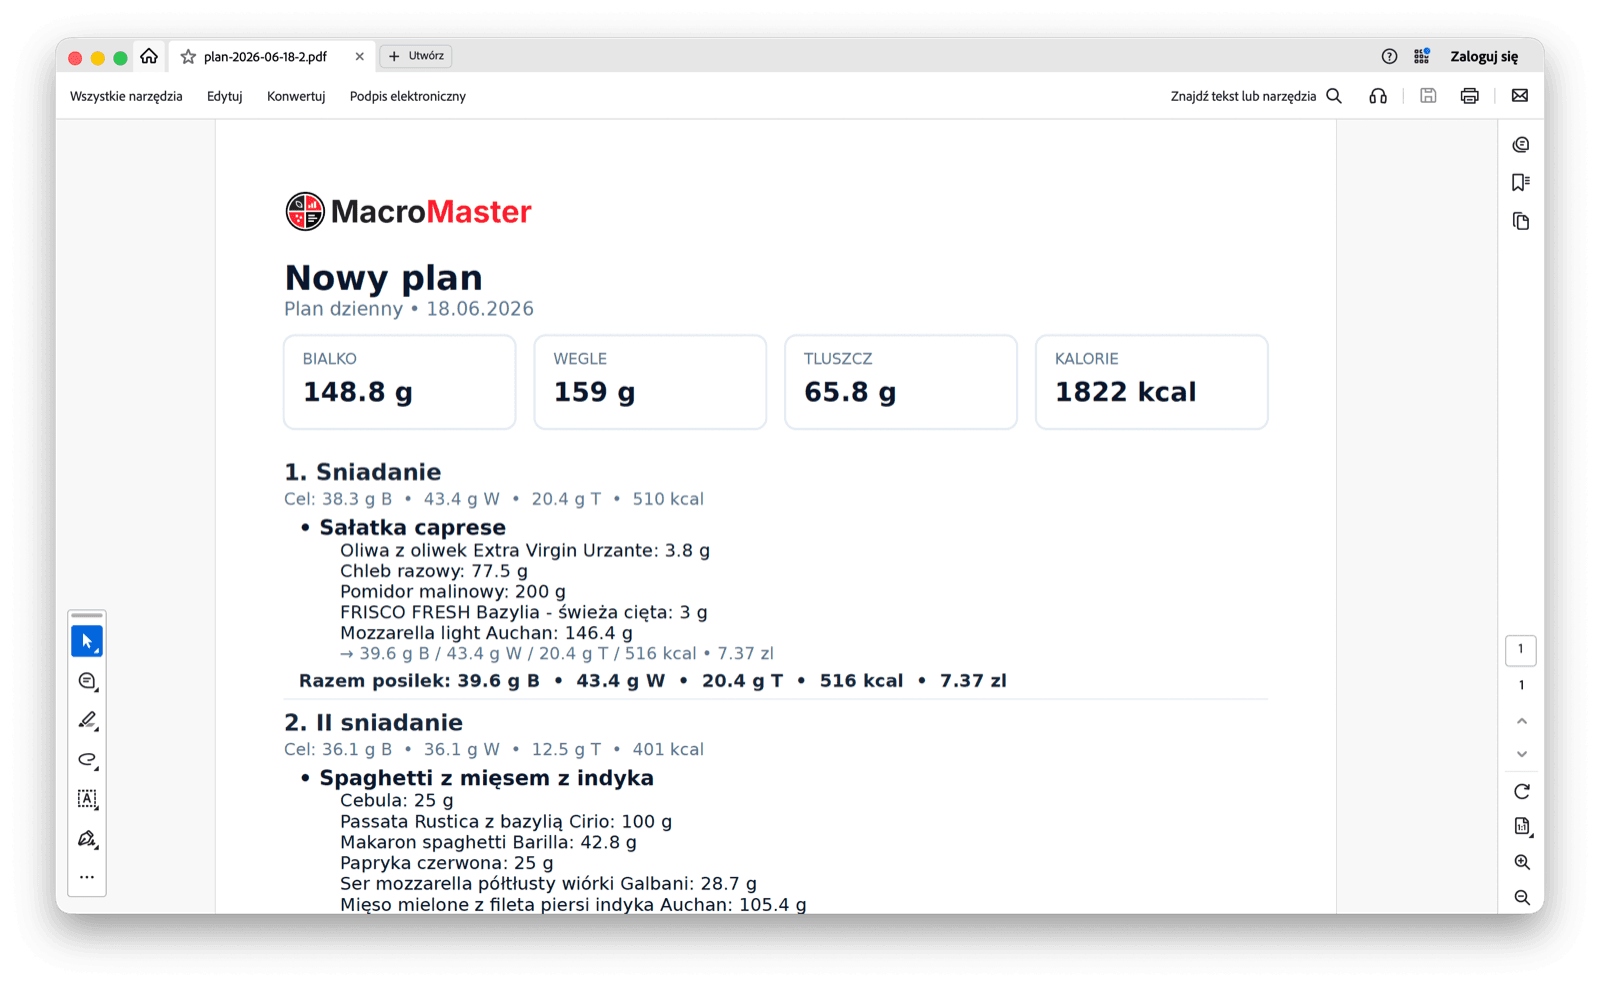Show the bookmarks panel

[x=1521, y=182]
